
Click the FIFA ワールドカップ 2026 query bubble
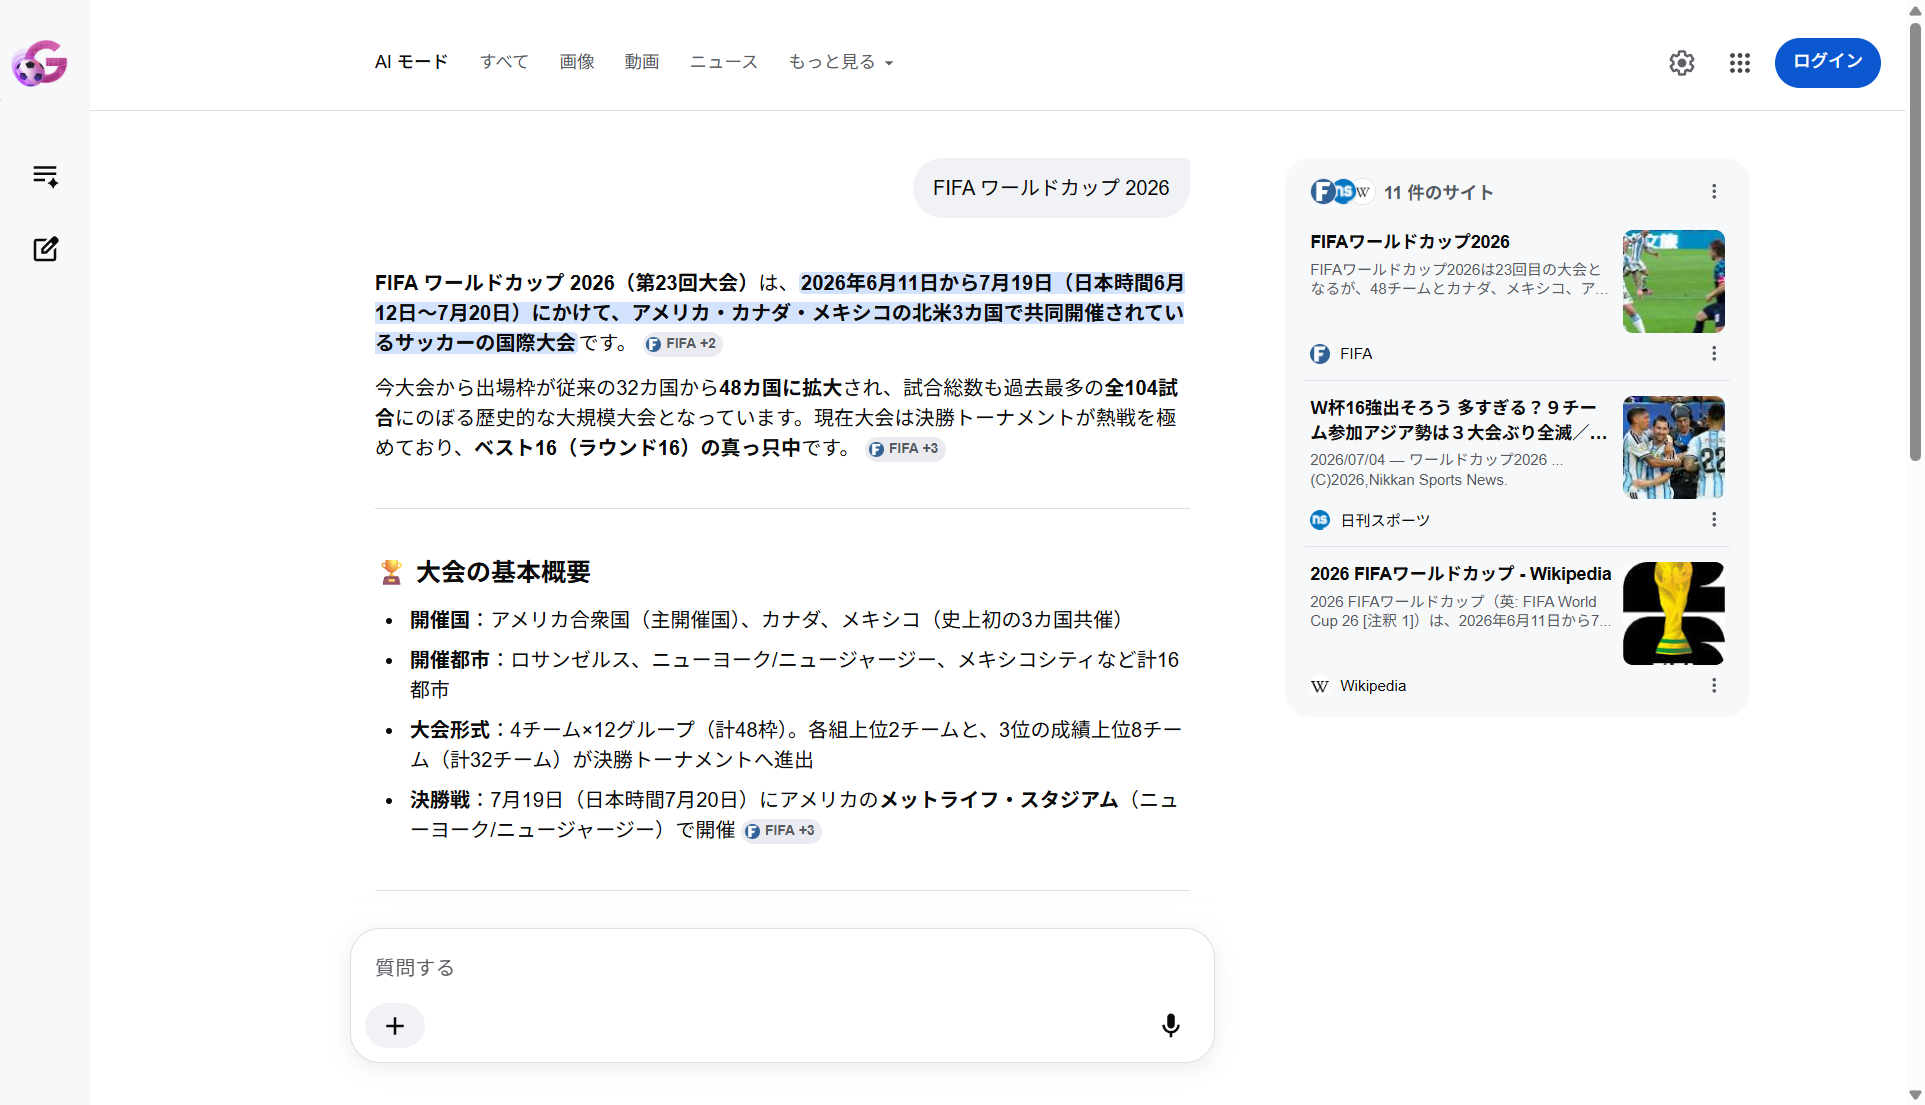point(1051,188)
